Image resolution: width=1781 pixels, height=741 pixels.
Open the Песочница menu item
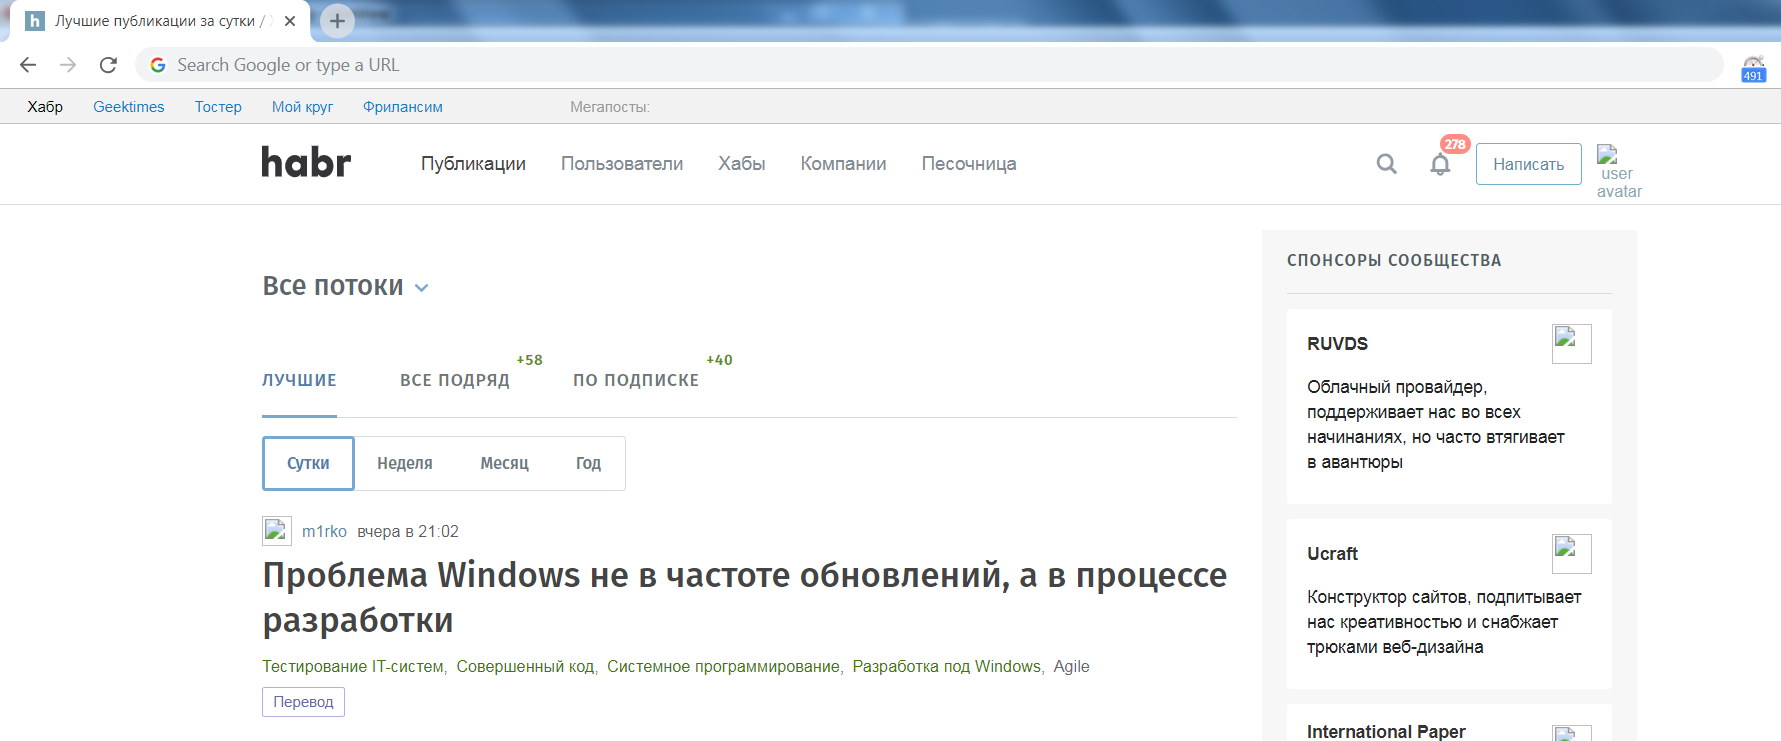pos(969,164)
